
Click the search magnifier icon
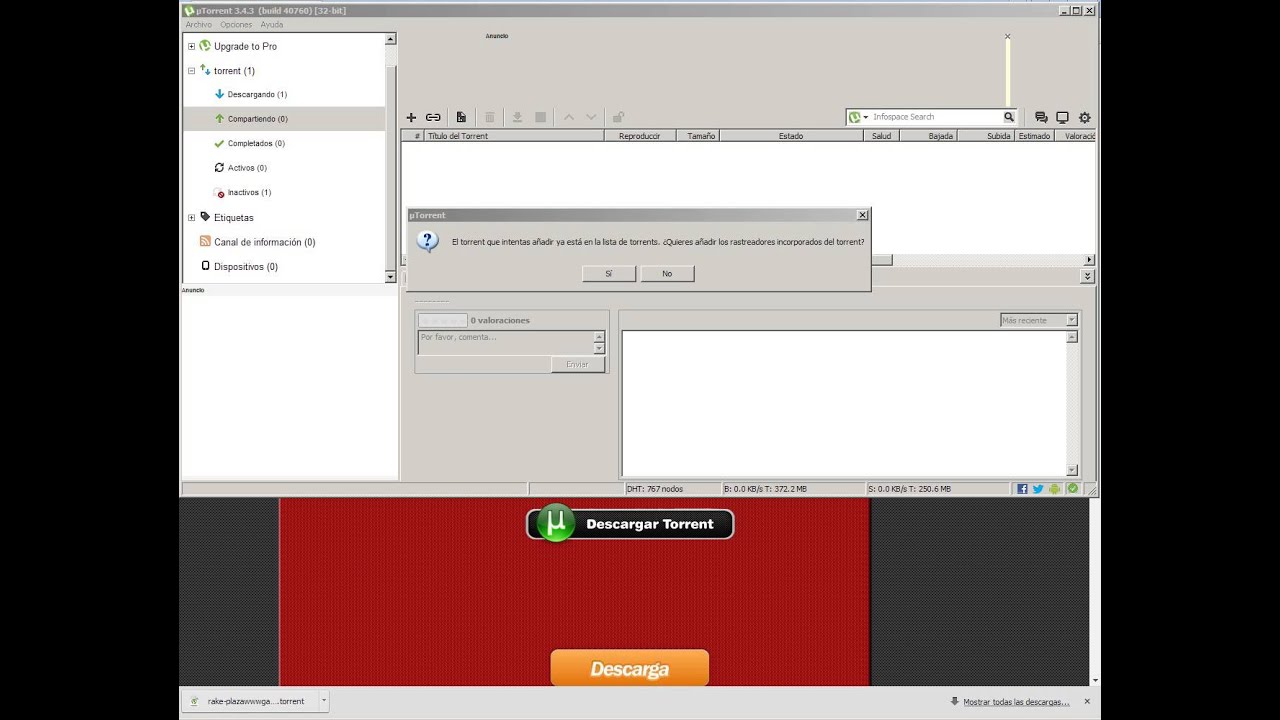pos(1009,117)
